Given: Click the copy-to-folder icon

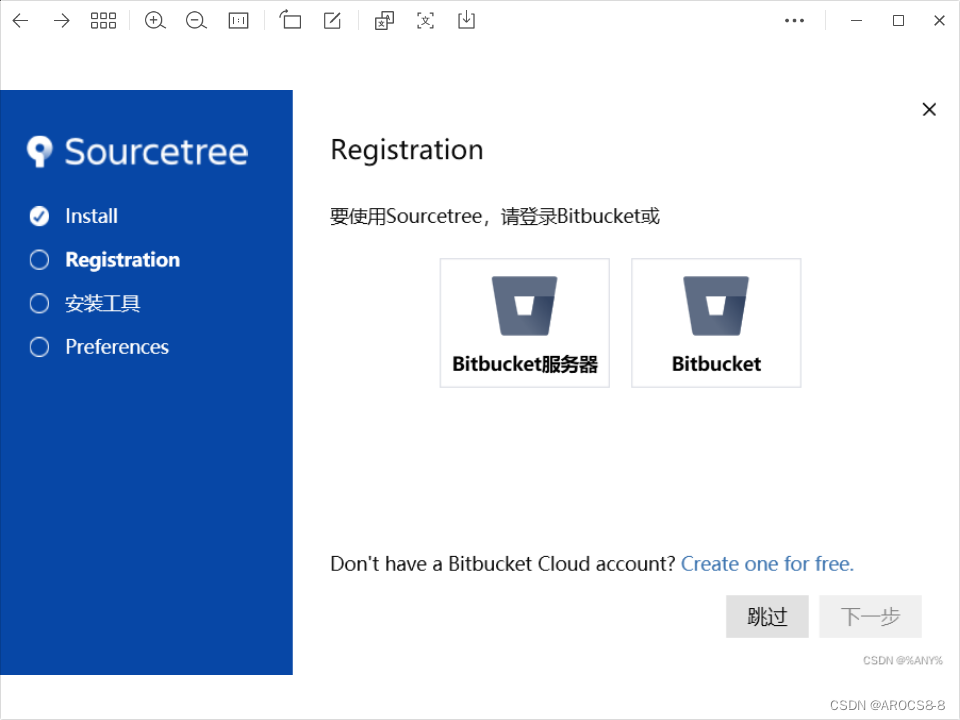Looking at the screenshot, I should coord(384,20).
